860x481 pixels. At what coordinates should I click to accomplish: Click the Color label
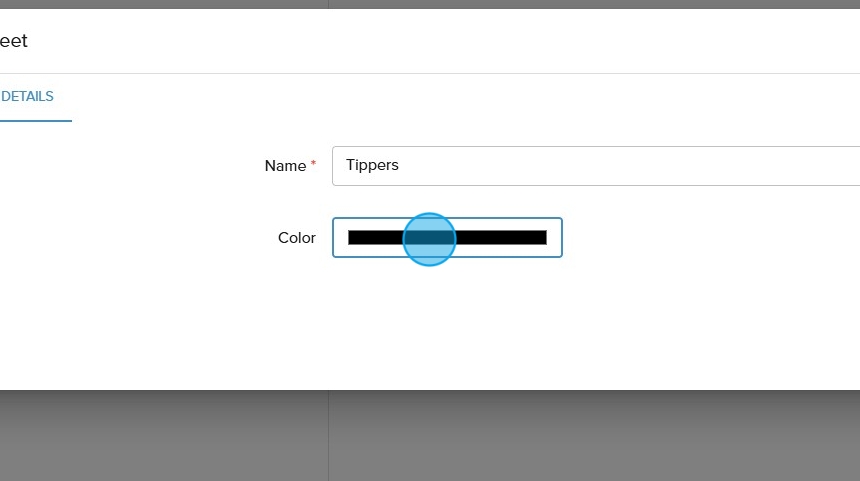297,238
